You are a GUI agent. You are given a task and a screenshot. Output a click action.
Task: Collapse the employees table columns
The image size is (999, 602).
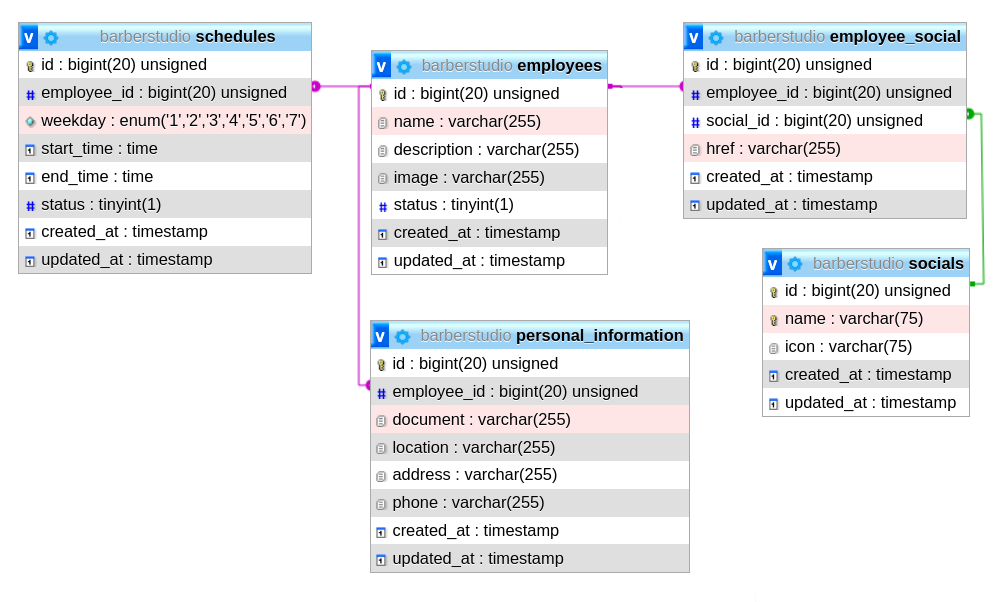[382, 66]
